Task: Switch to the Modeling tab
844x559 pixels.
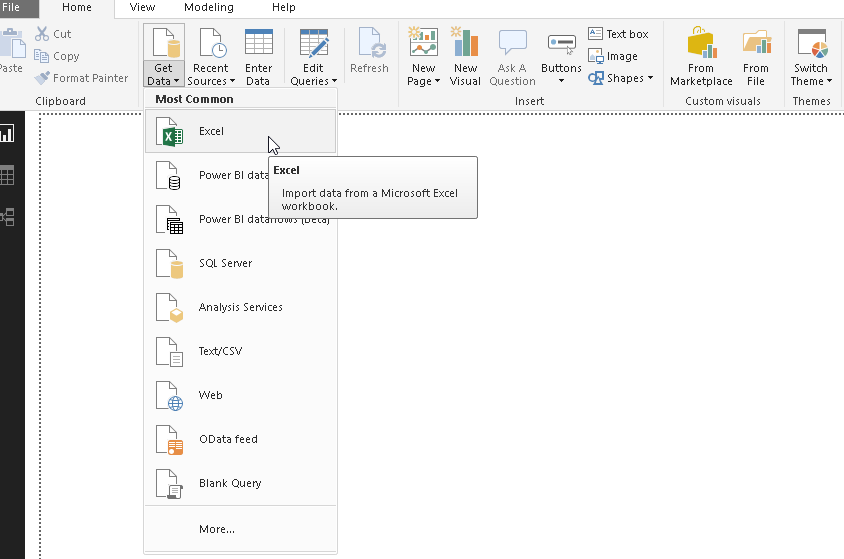Action: point(208,8)
